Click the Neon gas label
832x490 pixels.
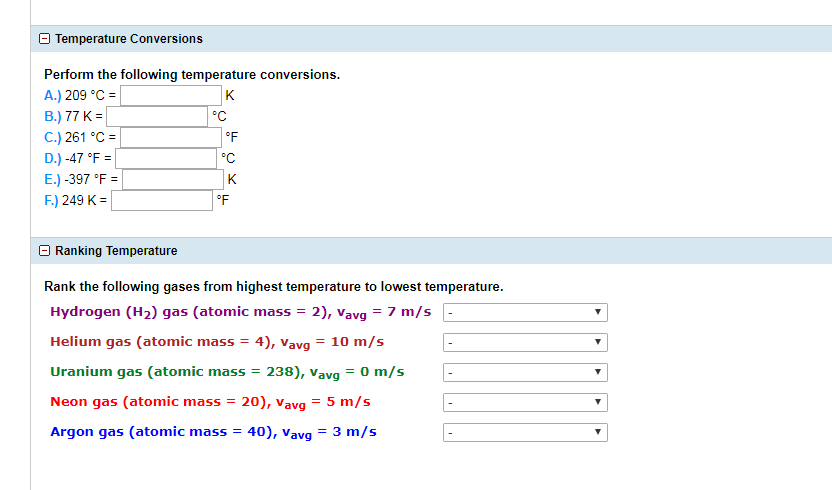tap(210, 402)
